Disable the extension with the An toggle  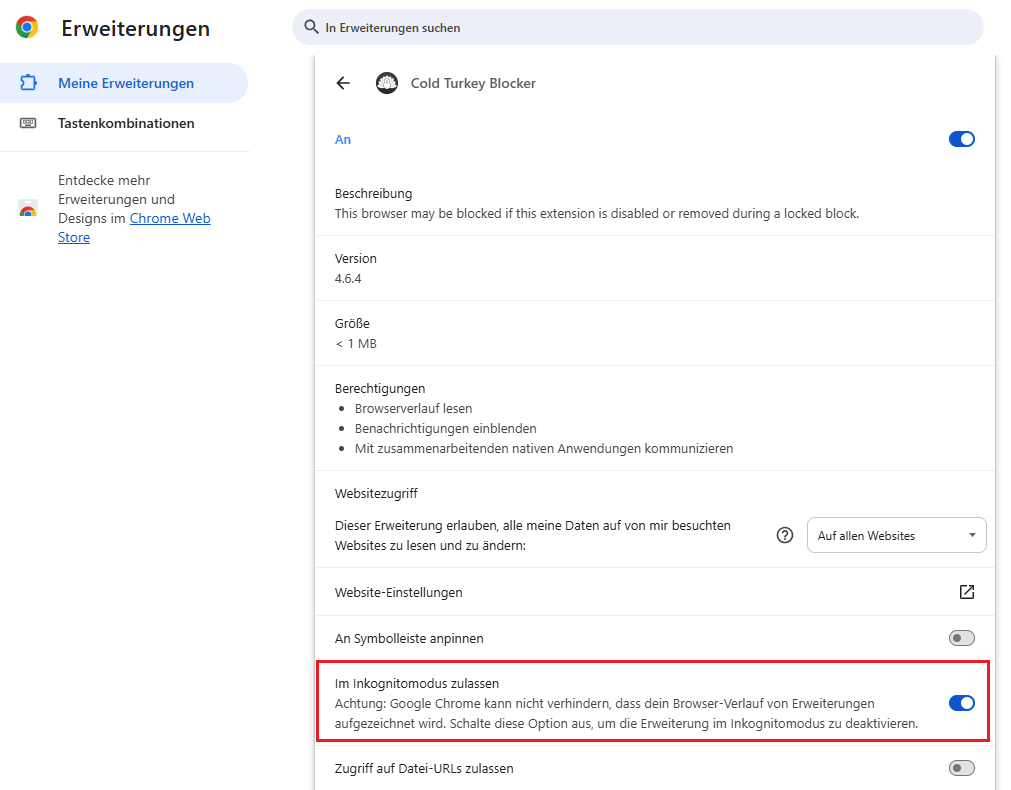click(961, 139)
